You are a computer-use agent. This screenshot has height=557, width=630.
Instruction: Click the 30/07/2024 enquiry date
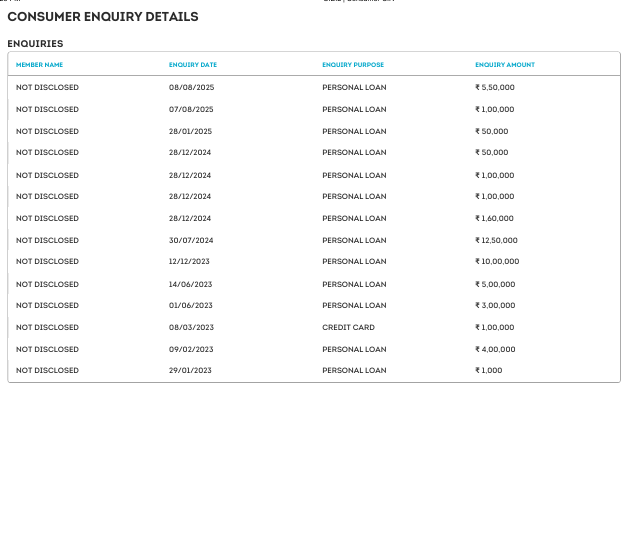click(191, 241)
